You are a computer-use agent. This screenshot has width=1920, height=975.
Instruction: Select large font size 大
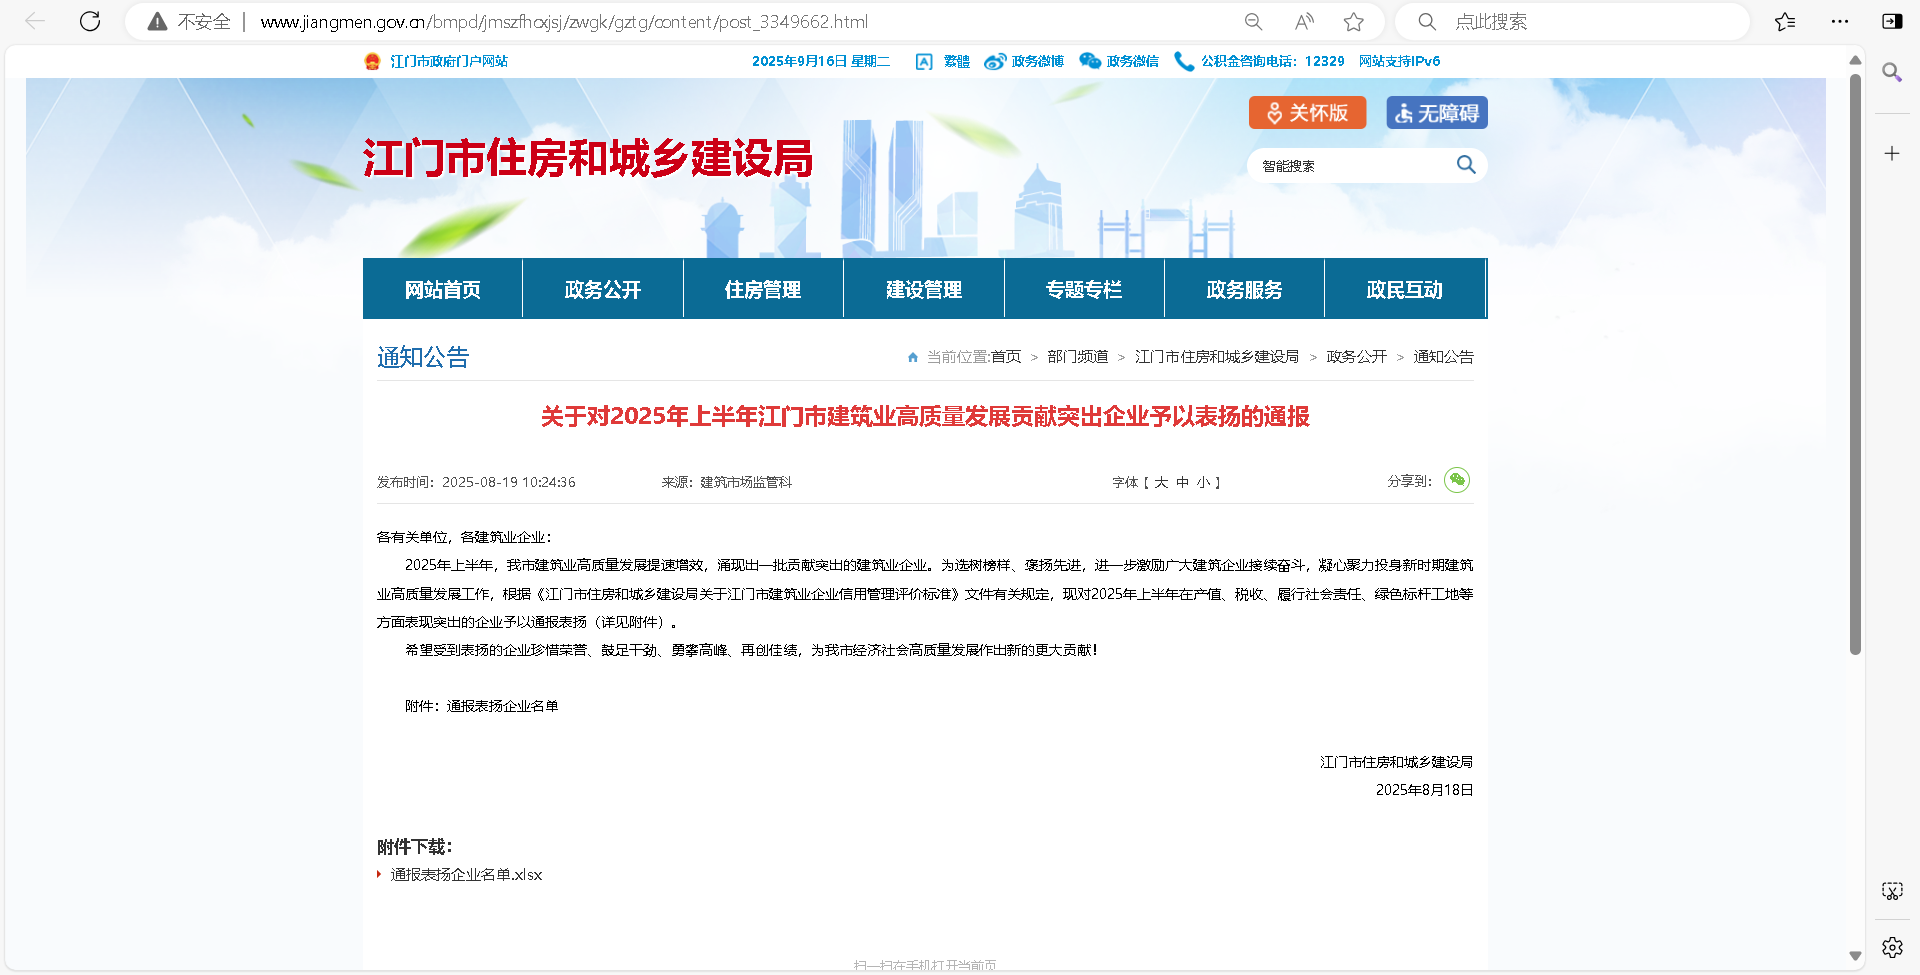(x=1161, y=482)
